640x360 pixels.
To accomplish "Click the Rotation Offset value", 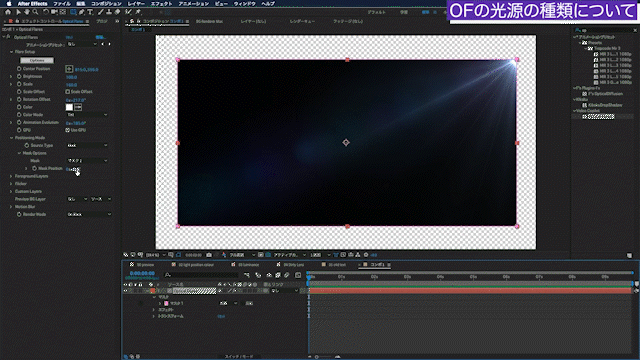I will 76,100.
